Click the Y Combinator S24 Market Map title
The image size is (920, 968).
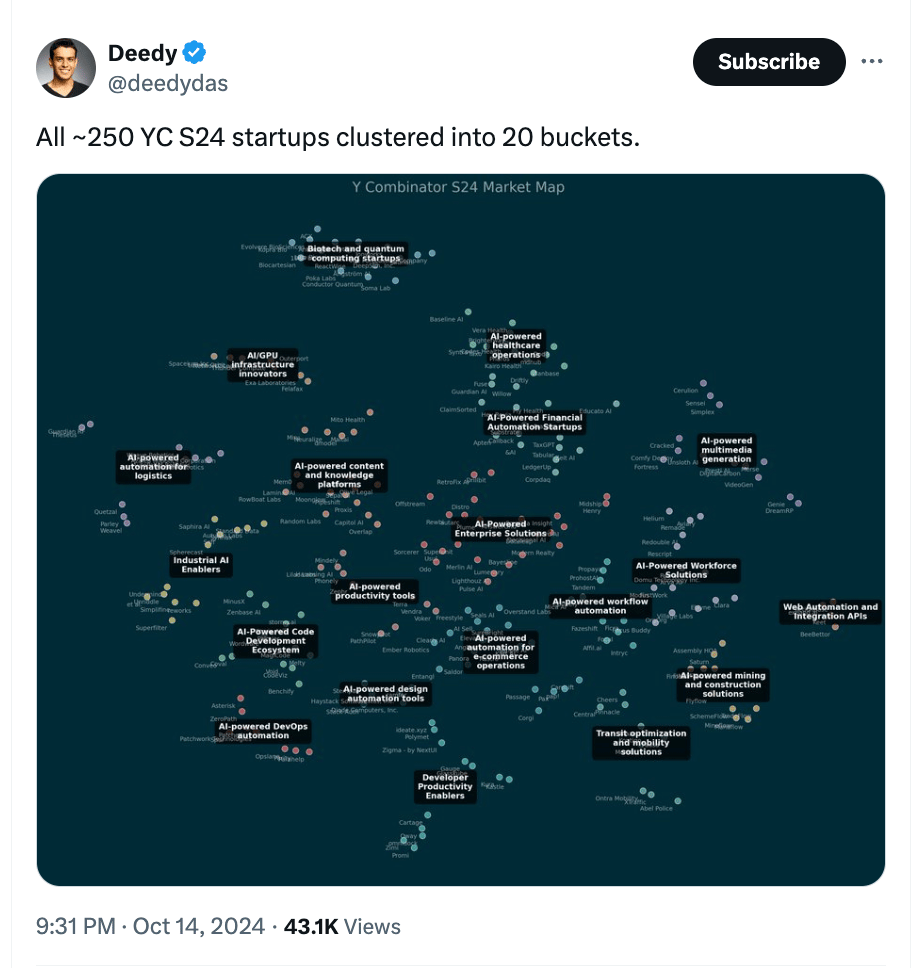click(458, 187)
